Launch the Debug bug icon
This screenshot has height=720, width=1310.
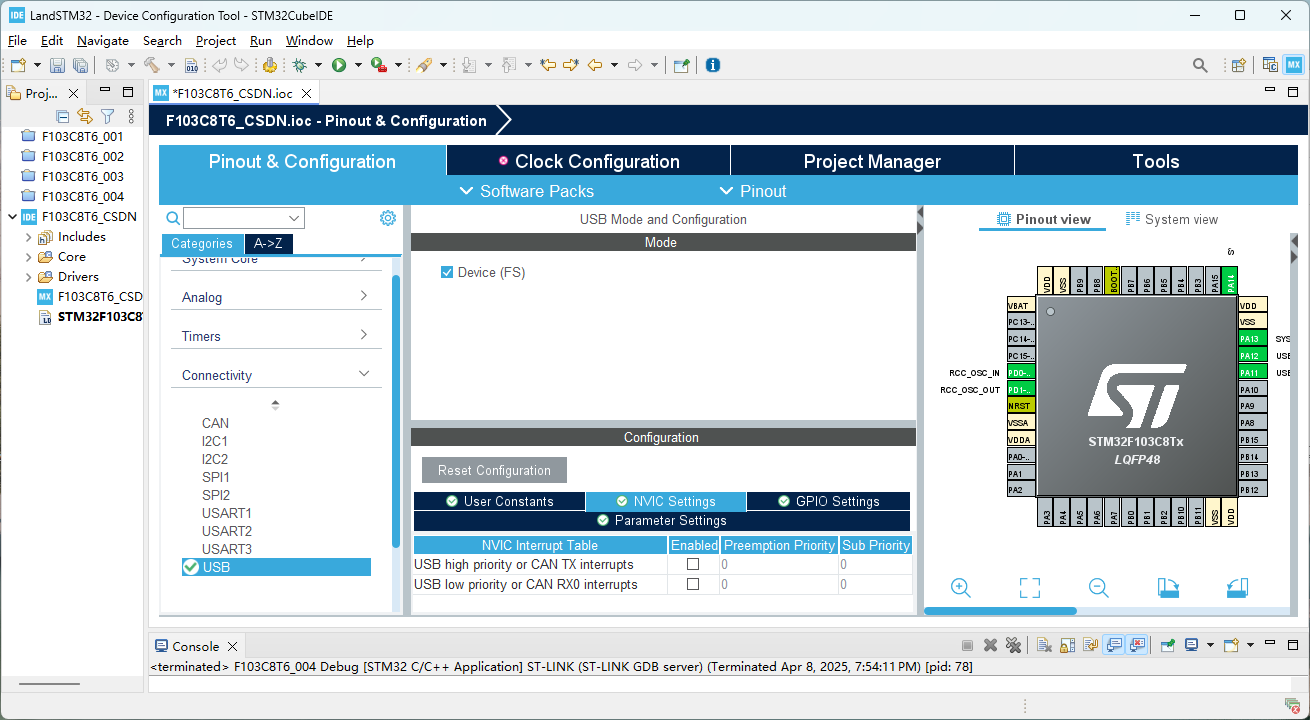[x=299, y=65]
